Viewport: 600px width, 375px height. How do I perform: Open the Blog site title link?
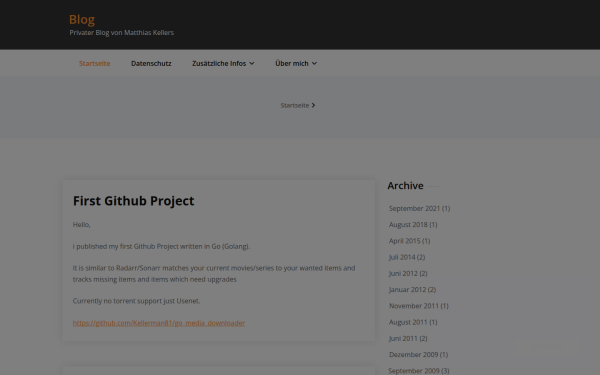[82, 20]
